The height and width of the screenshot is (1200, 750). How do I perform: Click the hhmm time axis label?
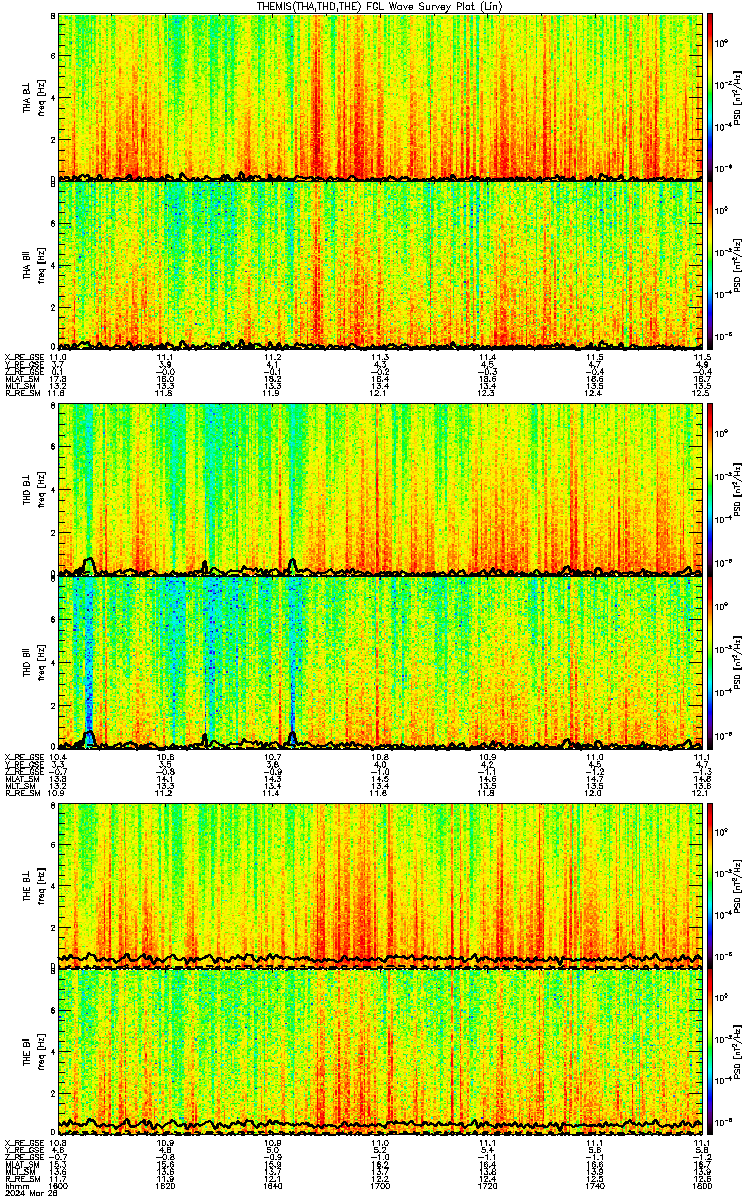tap(15, 1185)
